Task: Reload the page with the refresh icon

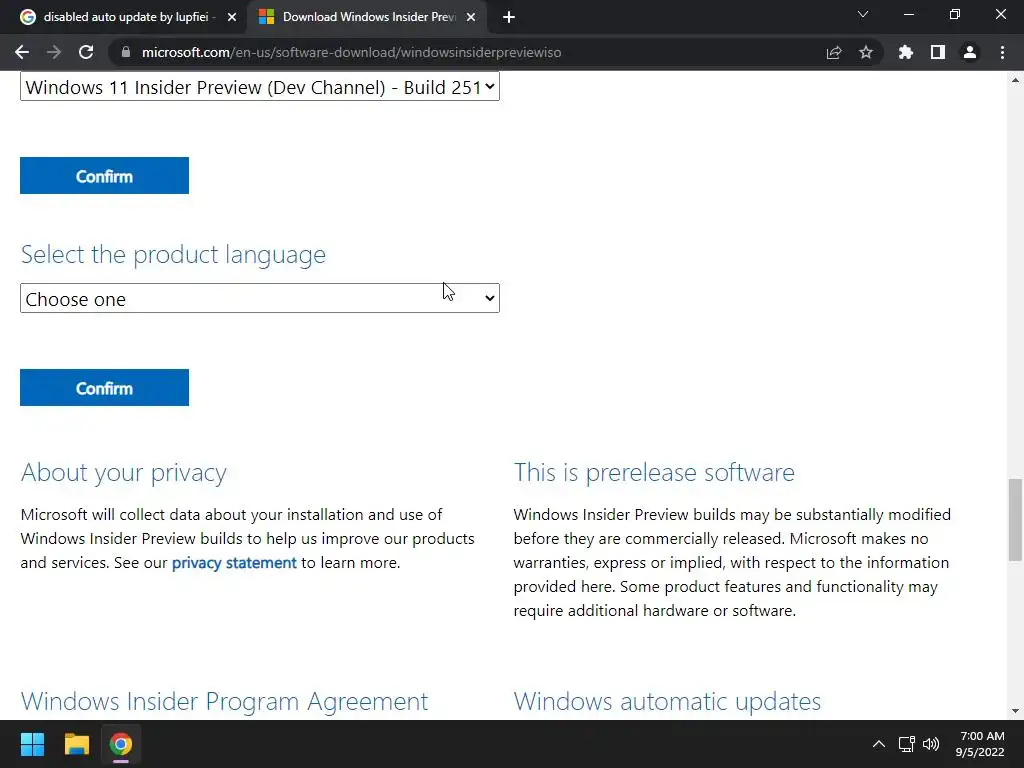Action: [x=86, y=52]
